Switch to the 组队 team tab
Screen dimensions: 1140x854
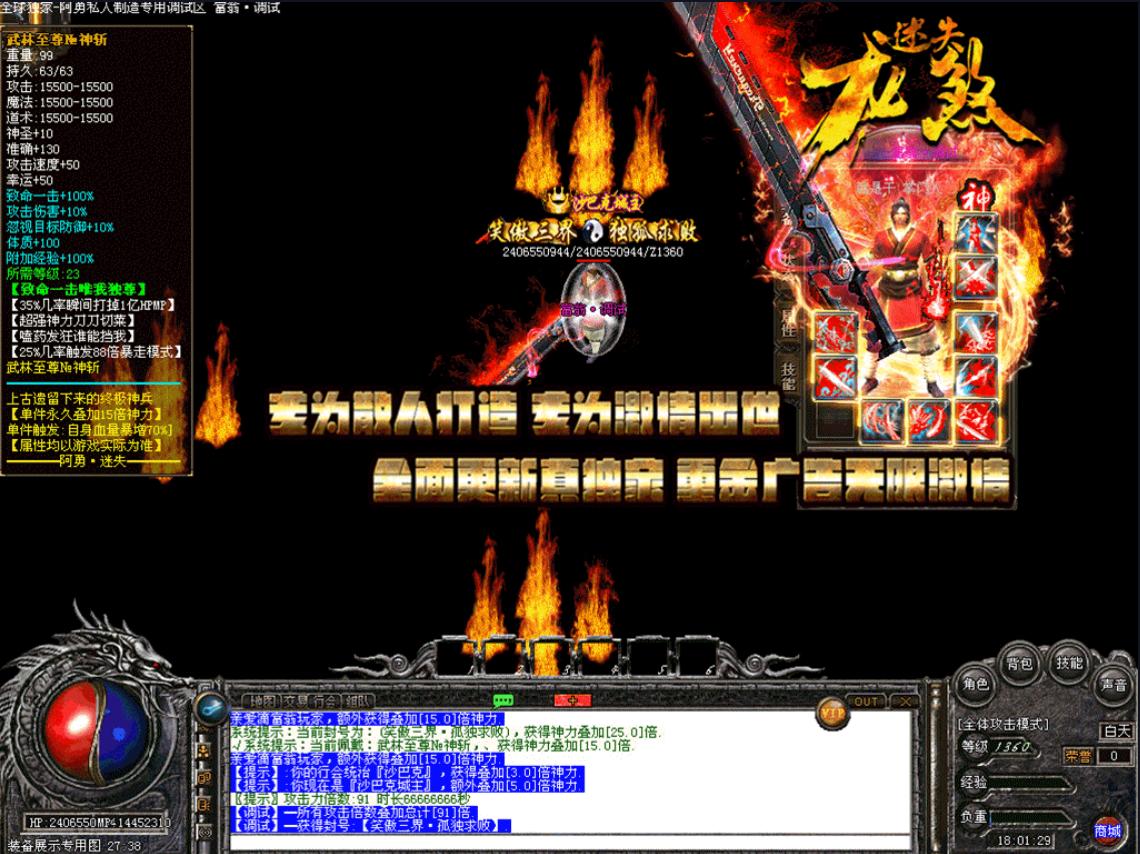pyautogui.click(x=357, y=701)
